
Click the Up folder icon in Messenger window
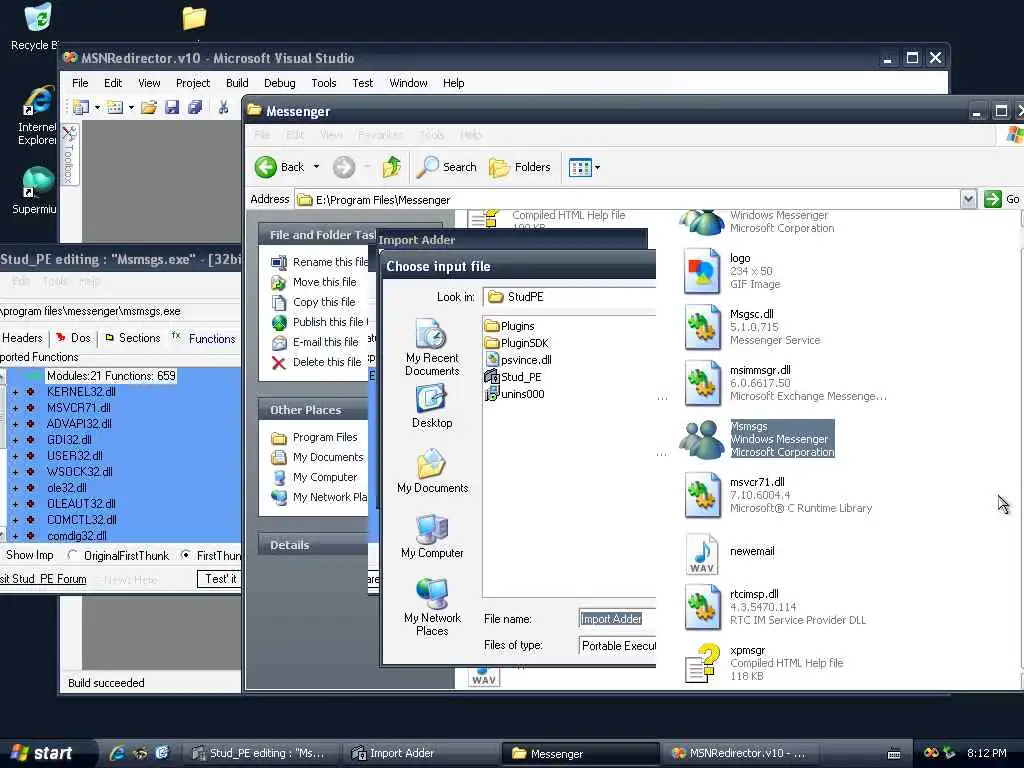coord(392,167)
